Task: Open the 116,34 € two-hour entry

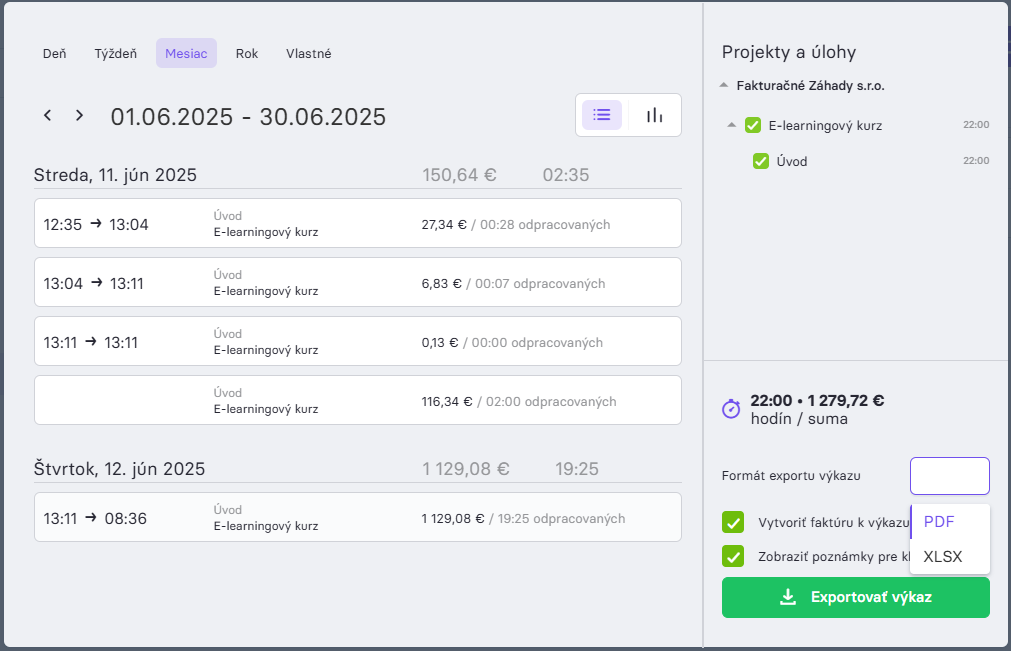Action: tap(358, 400)
